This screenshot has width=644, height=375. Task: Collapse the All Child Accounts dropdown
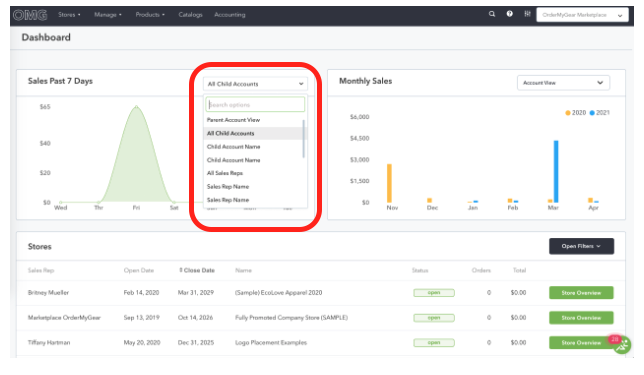[255, 84]
